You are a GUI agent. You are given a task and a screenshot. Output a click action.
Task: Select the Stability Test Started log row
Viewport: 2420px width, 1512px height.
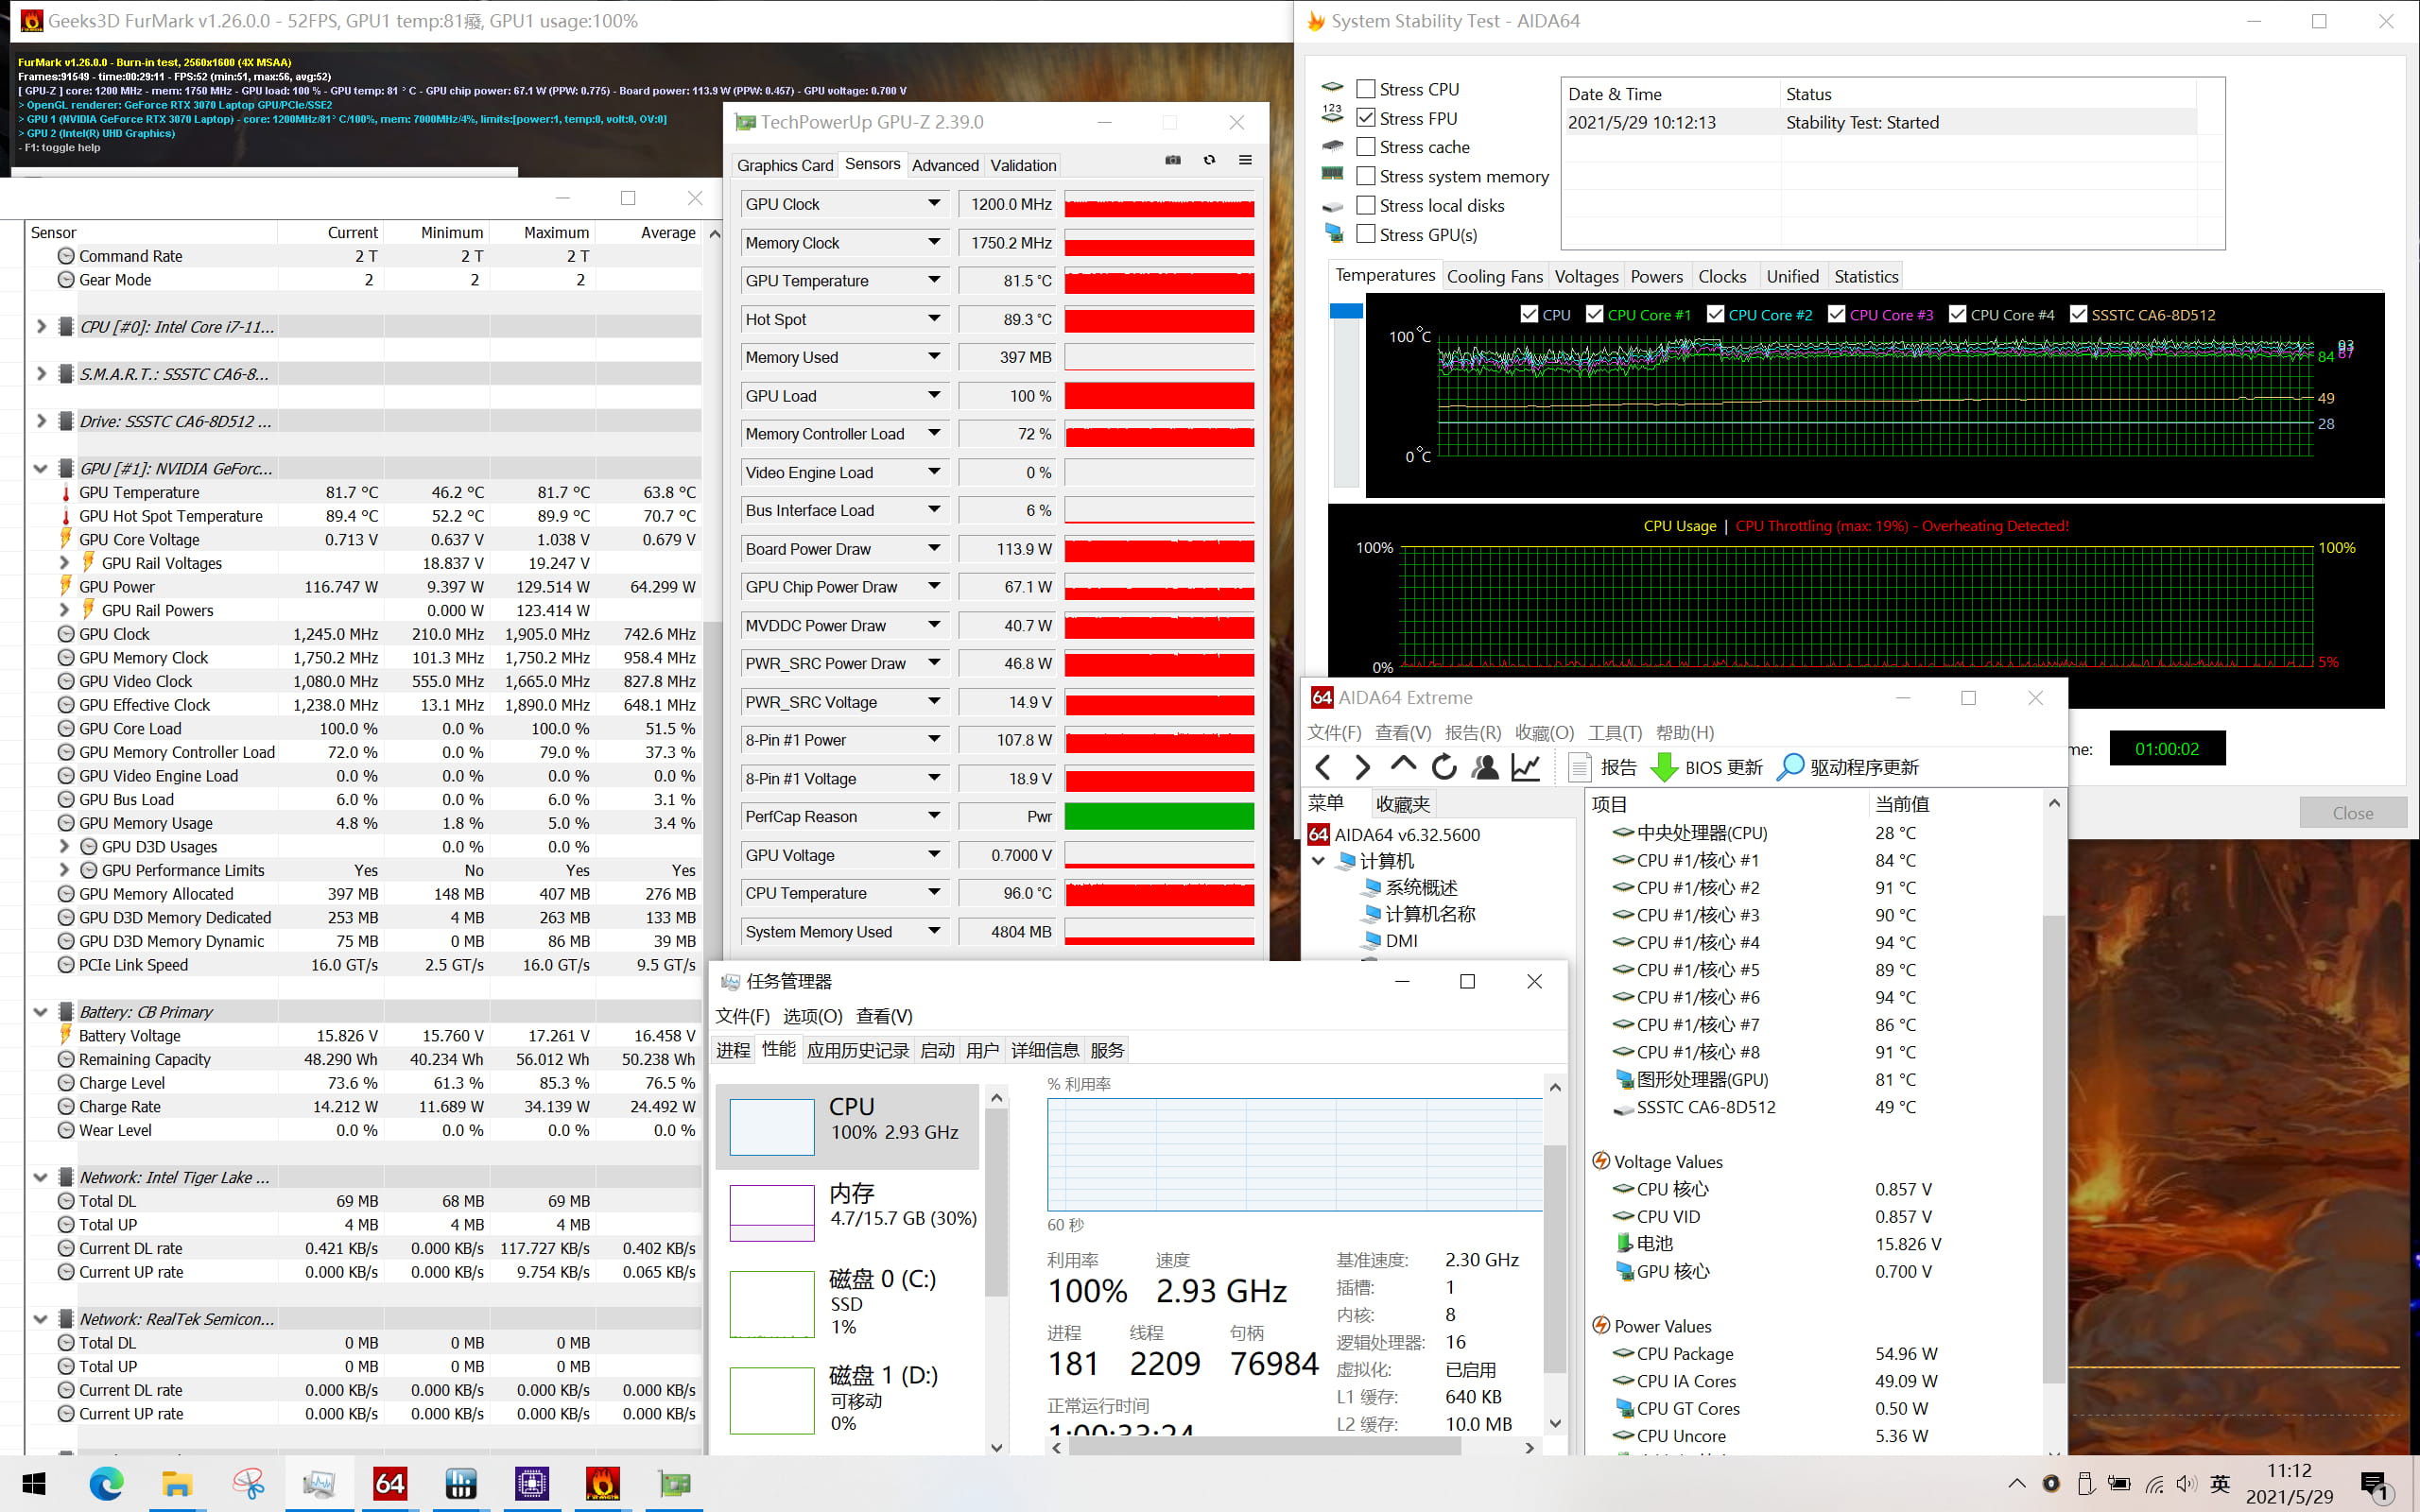click(x=1880, y=122)
